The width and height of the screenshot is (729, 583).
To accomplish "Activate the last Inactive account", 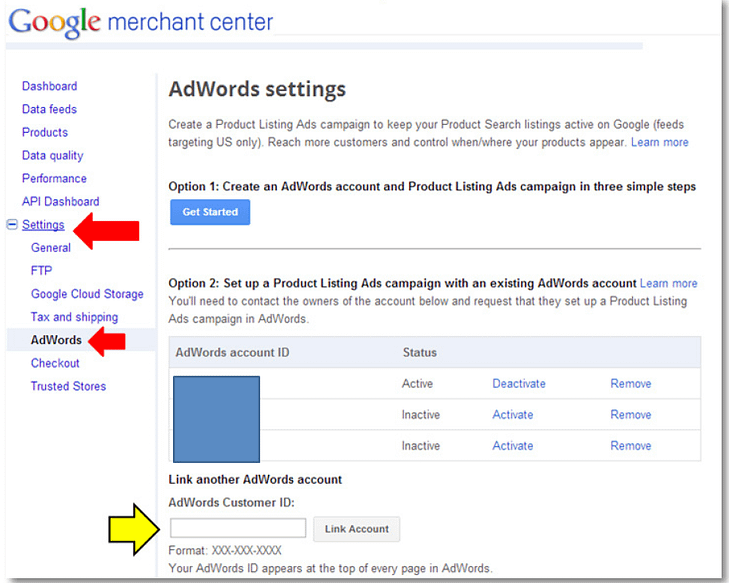I will click(513, 446).
